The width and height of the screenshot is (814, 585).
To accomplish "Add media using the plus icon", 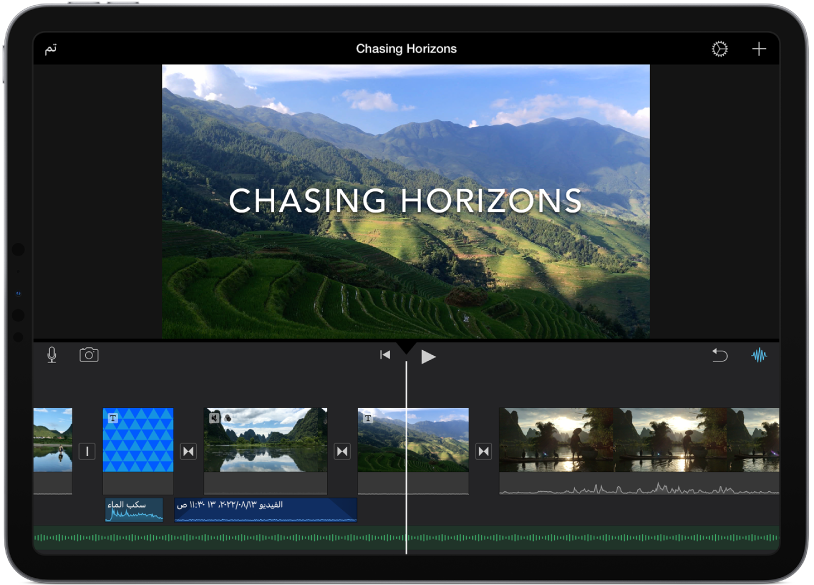I will point(758,48).
